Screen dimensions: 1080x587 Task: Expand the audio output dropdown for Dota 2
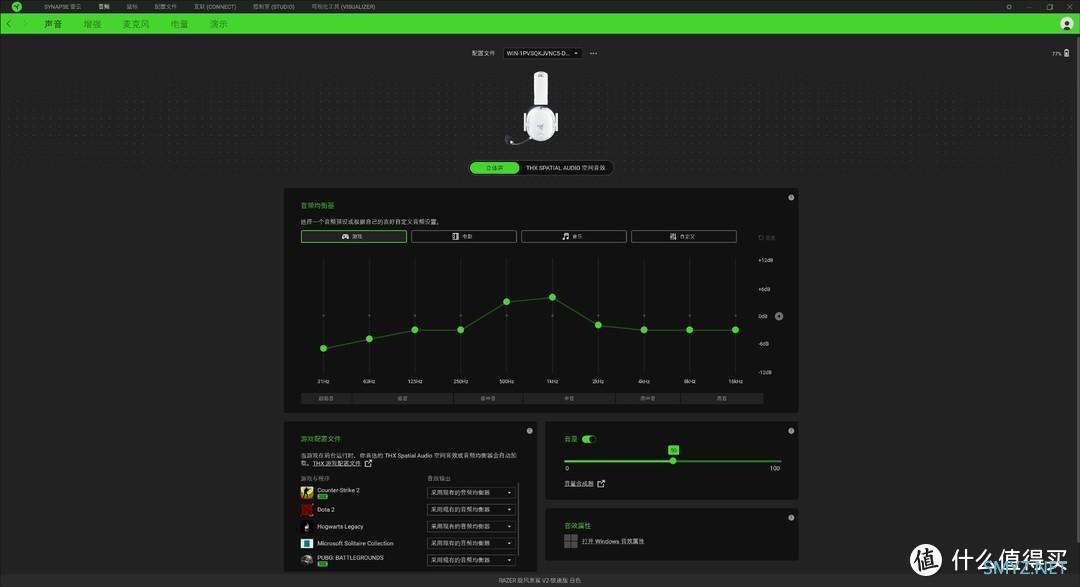[471, 510]
